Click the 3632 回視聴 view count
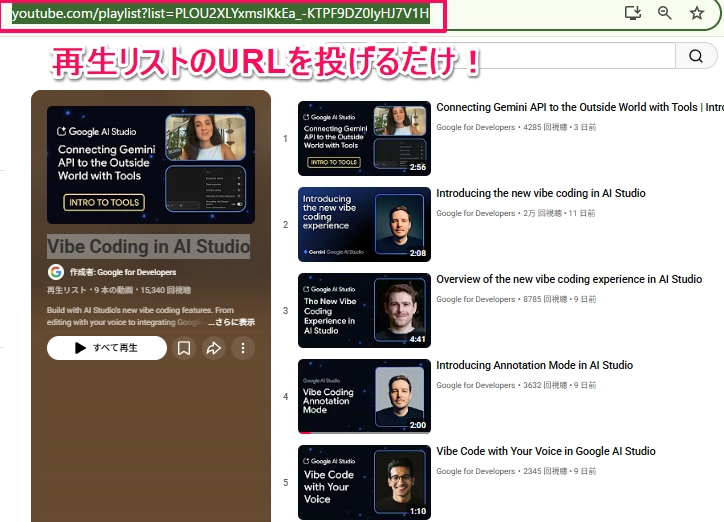The image size is (724, 522). 545,385
